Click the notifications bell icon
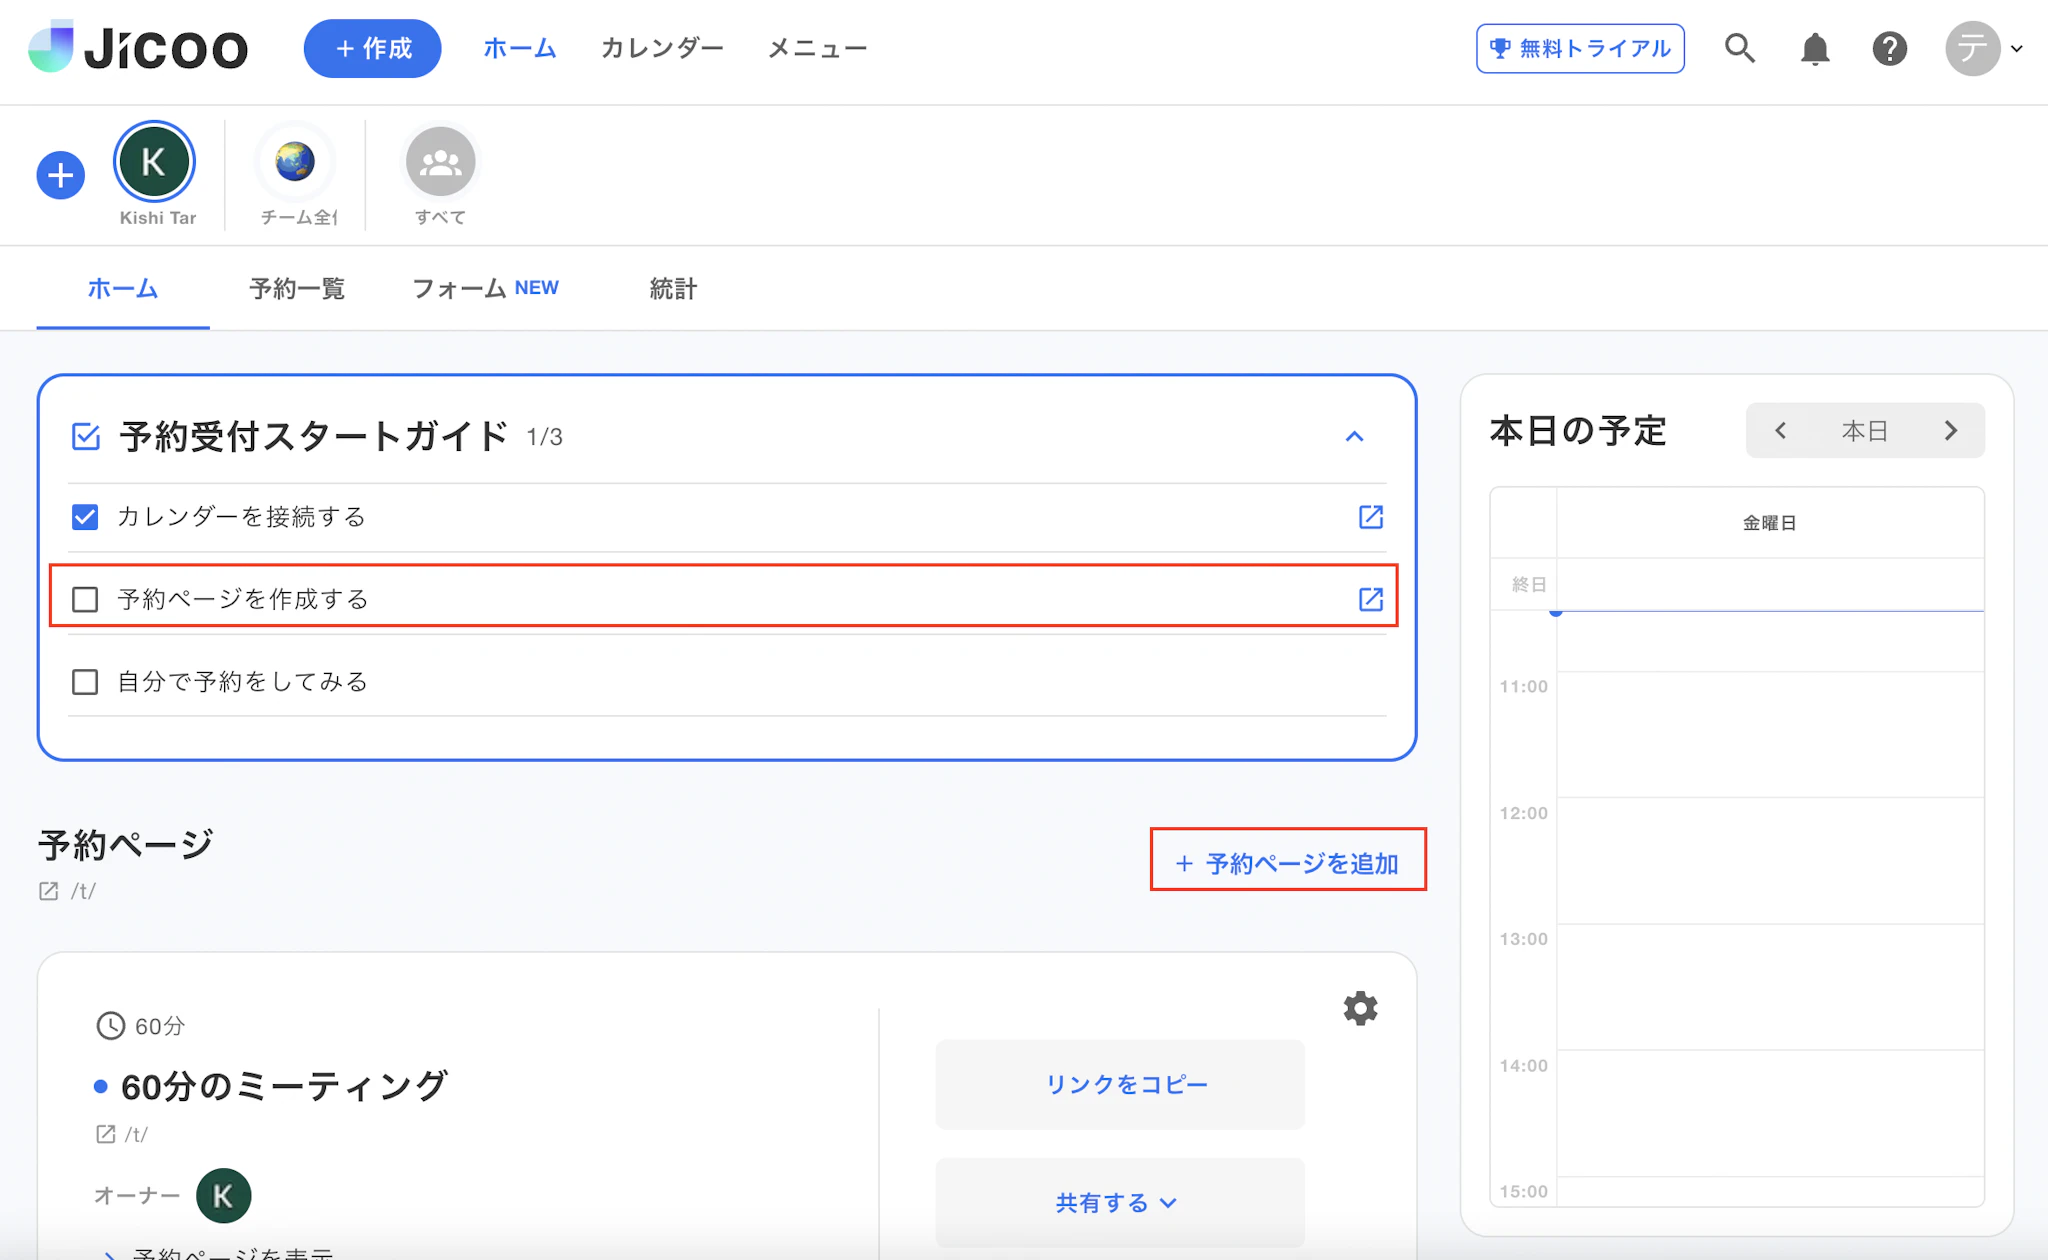Image resolution: width=2048 pixels, height=1260 pixels. pyautogui.click(x=1814, y=48)
